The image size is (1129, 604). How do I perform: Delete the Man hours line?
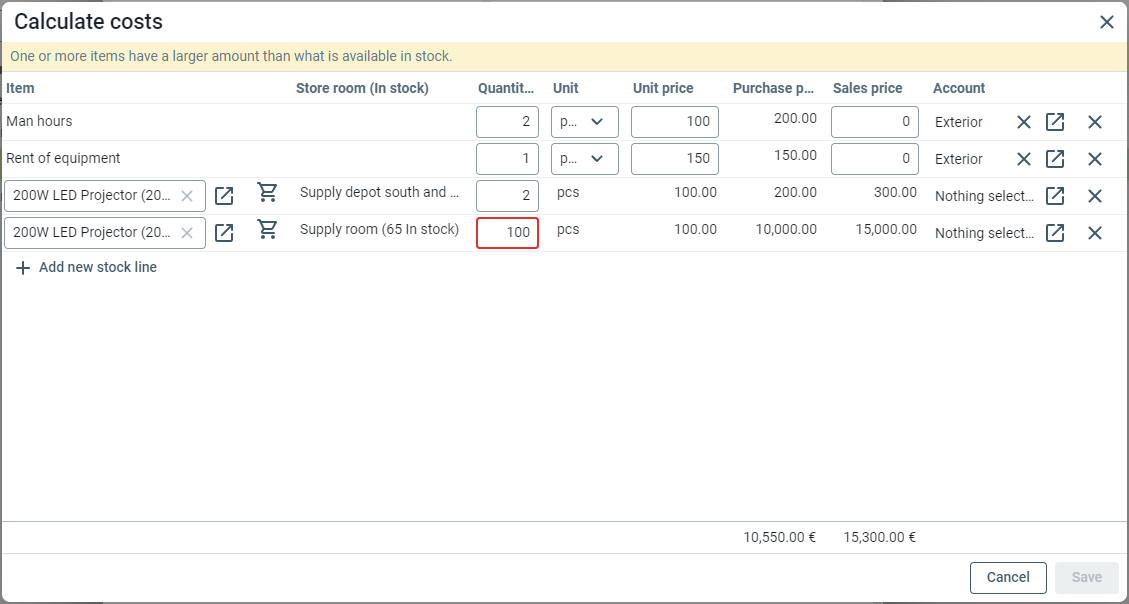[1095, 122]
